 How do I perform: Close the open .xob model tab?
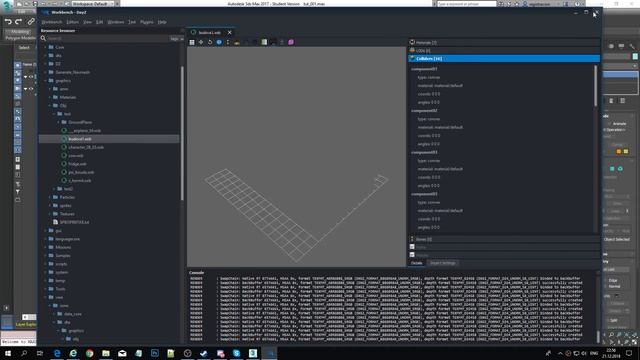pos(229,32)
